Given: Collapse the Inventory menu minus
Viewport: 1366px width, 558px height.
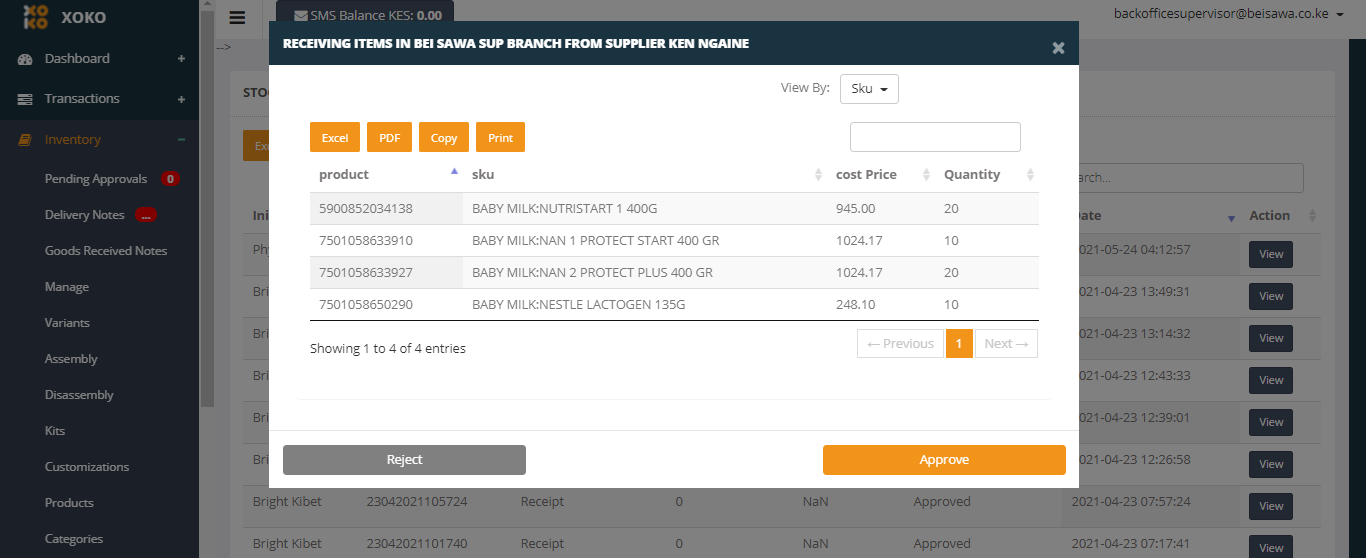Looking at the screenshot, I should tap(181, 140).
